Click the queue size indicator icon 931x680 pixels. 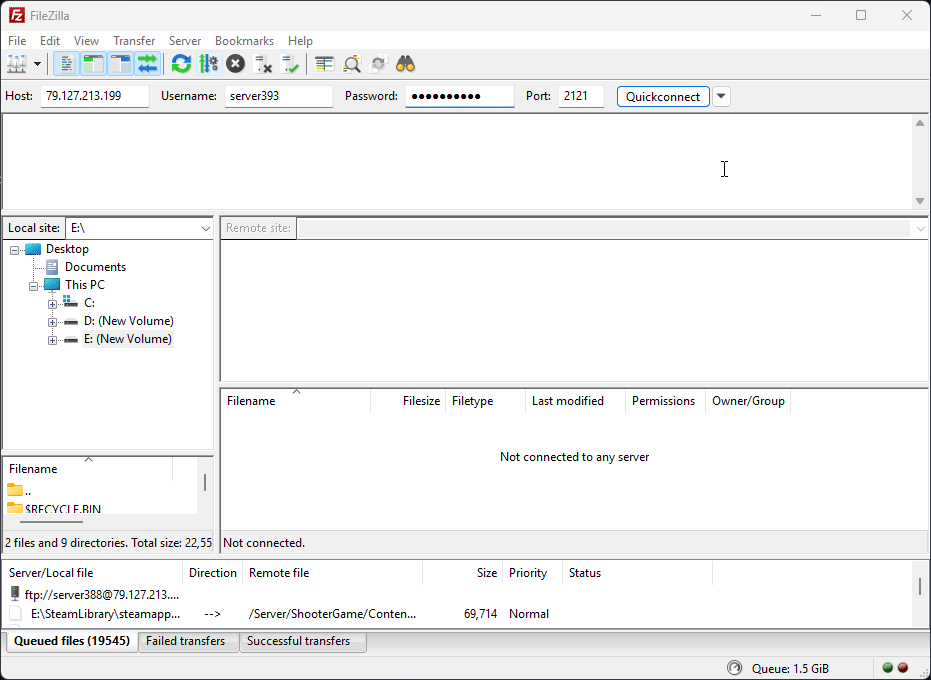pos(734,668)
